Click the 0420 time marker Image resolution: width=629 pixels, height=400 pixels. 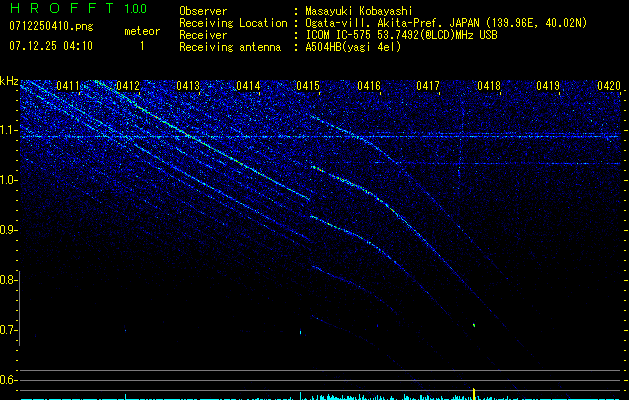point(609,86)
